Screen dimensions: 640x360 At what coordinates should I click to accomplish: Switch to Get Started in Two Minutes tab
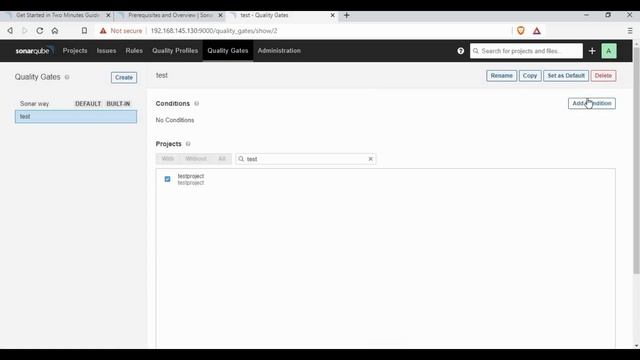coord(57,15)
